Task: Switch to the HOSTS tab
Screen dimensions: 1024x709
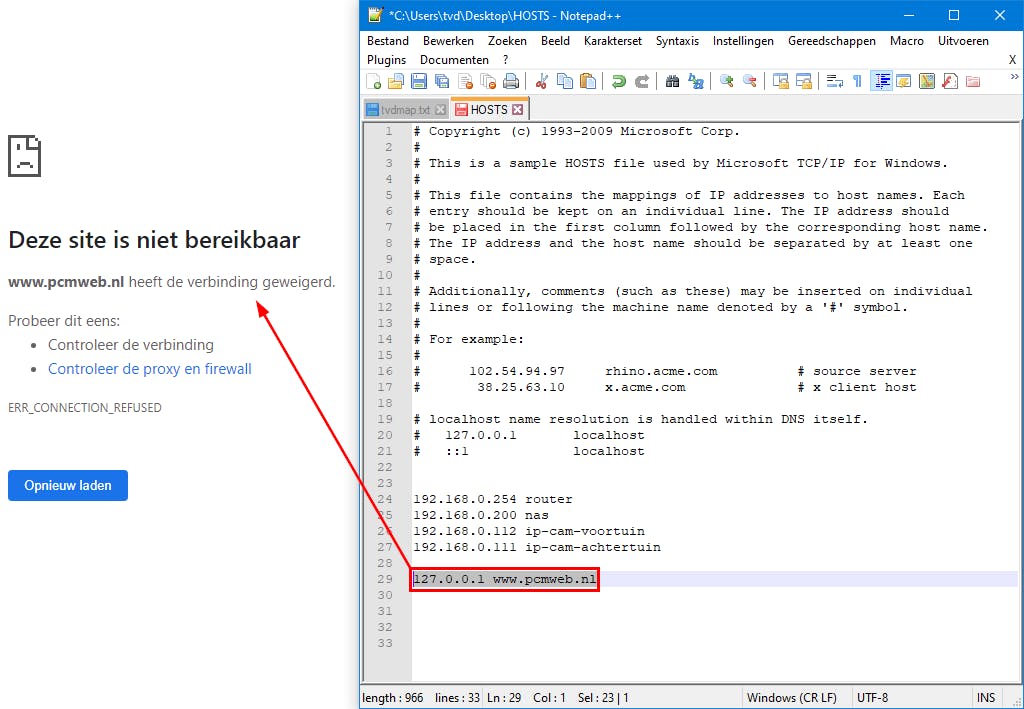Action: [x=489, y=109]
